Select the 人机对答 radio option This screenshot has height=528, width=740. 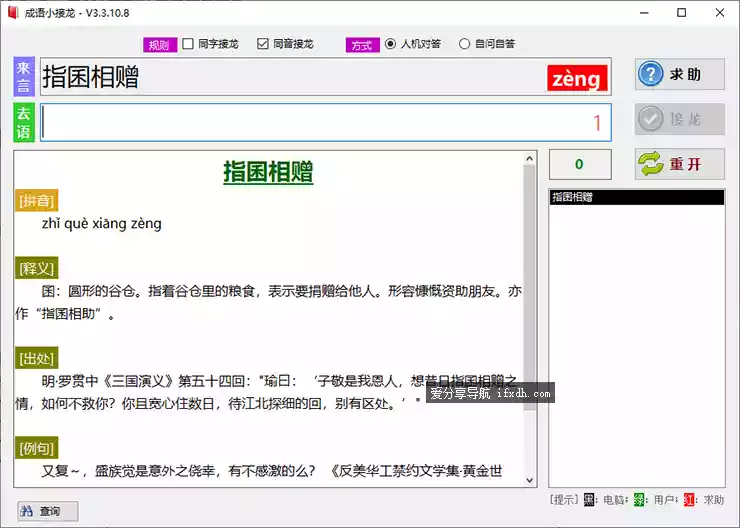click(x=390, y=44)
